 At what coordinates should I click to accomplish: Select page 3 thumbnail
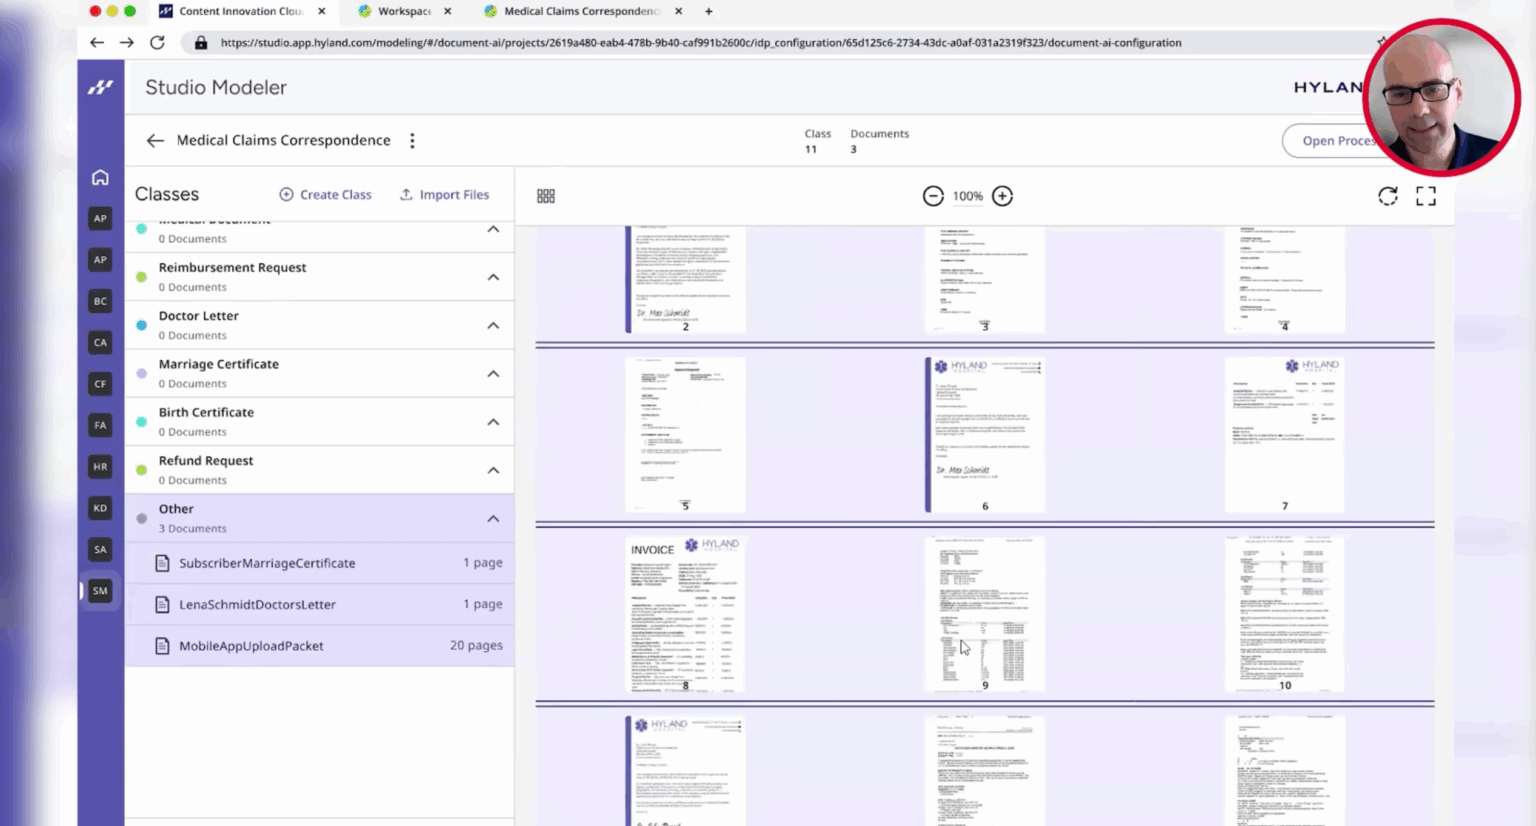[985, 279]
